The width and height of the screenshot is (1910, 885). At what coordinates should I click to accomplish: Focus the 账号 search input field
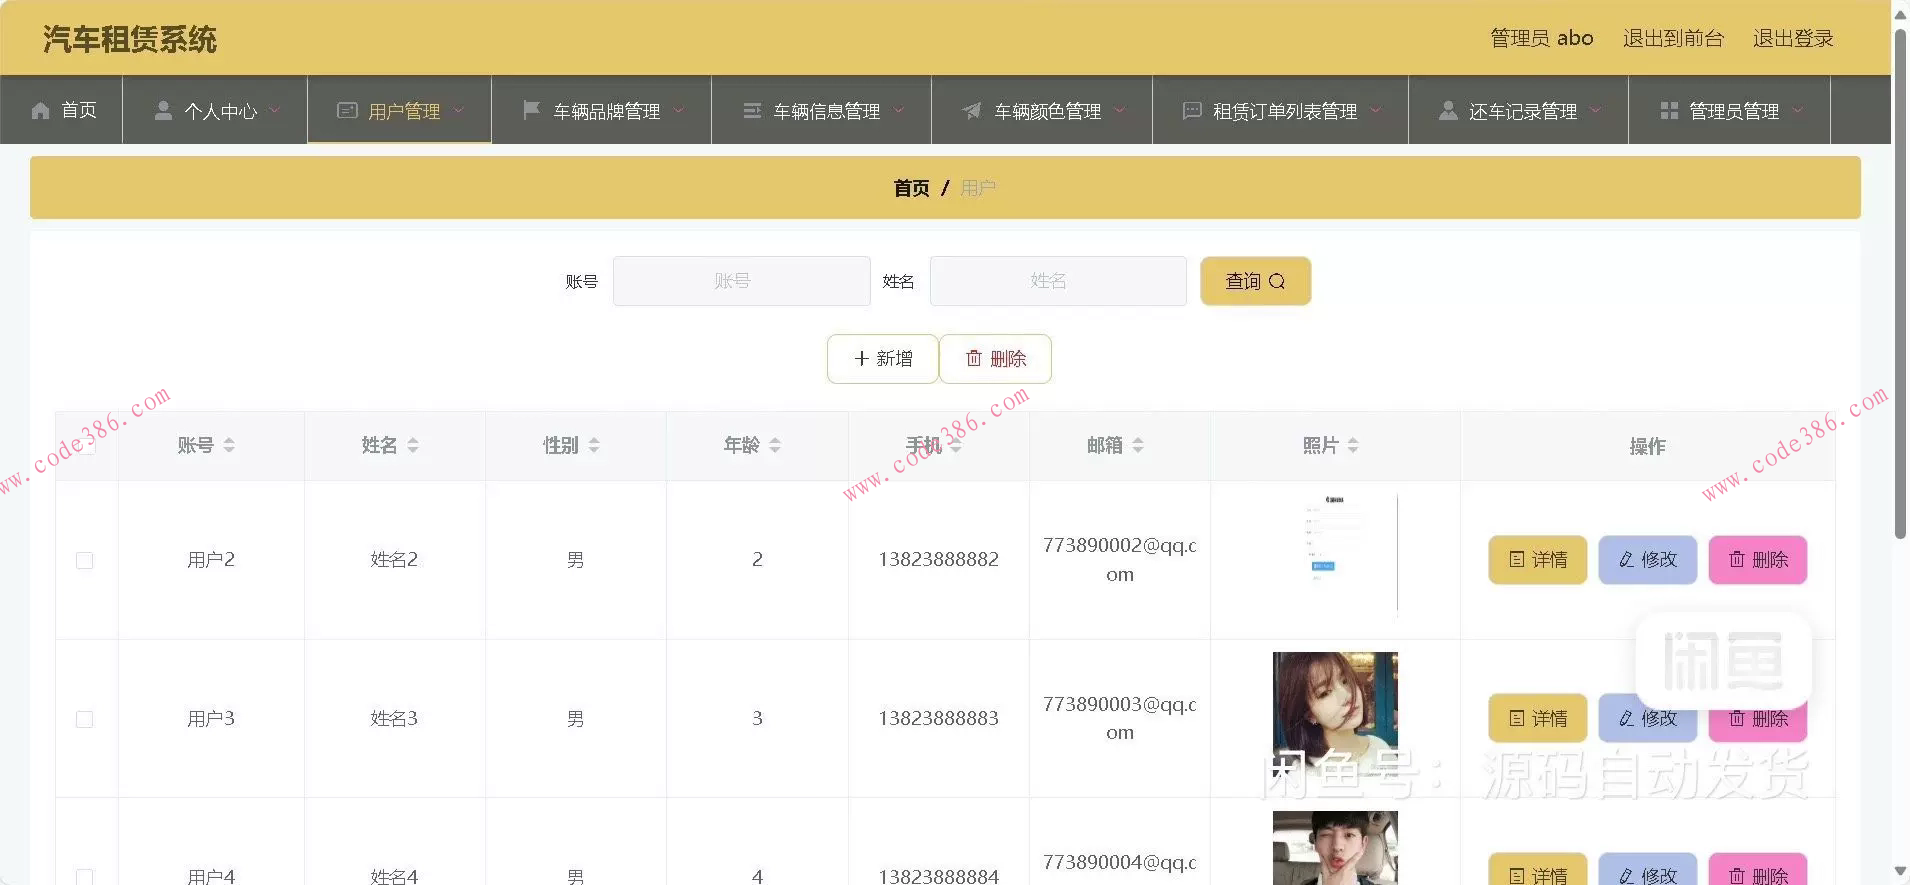click(741, 281)
